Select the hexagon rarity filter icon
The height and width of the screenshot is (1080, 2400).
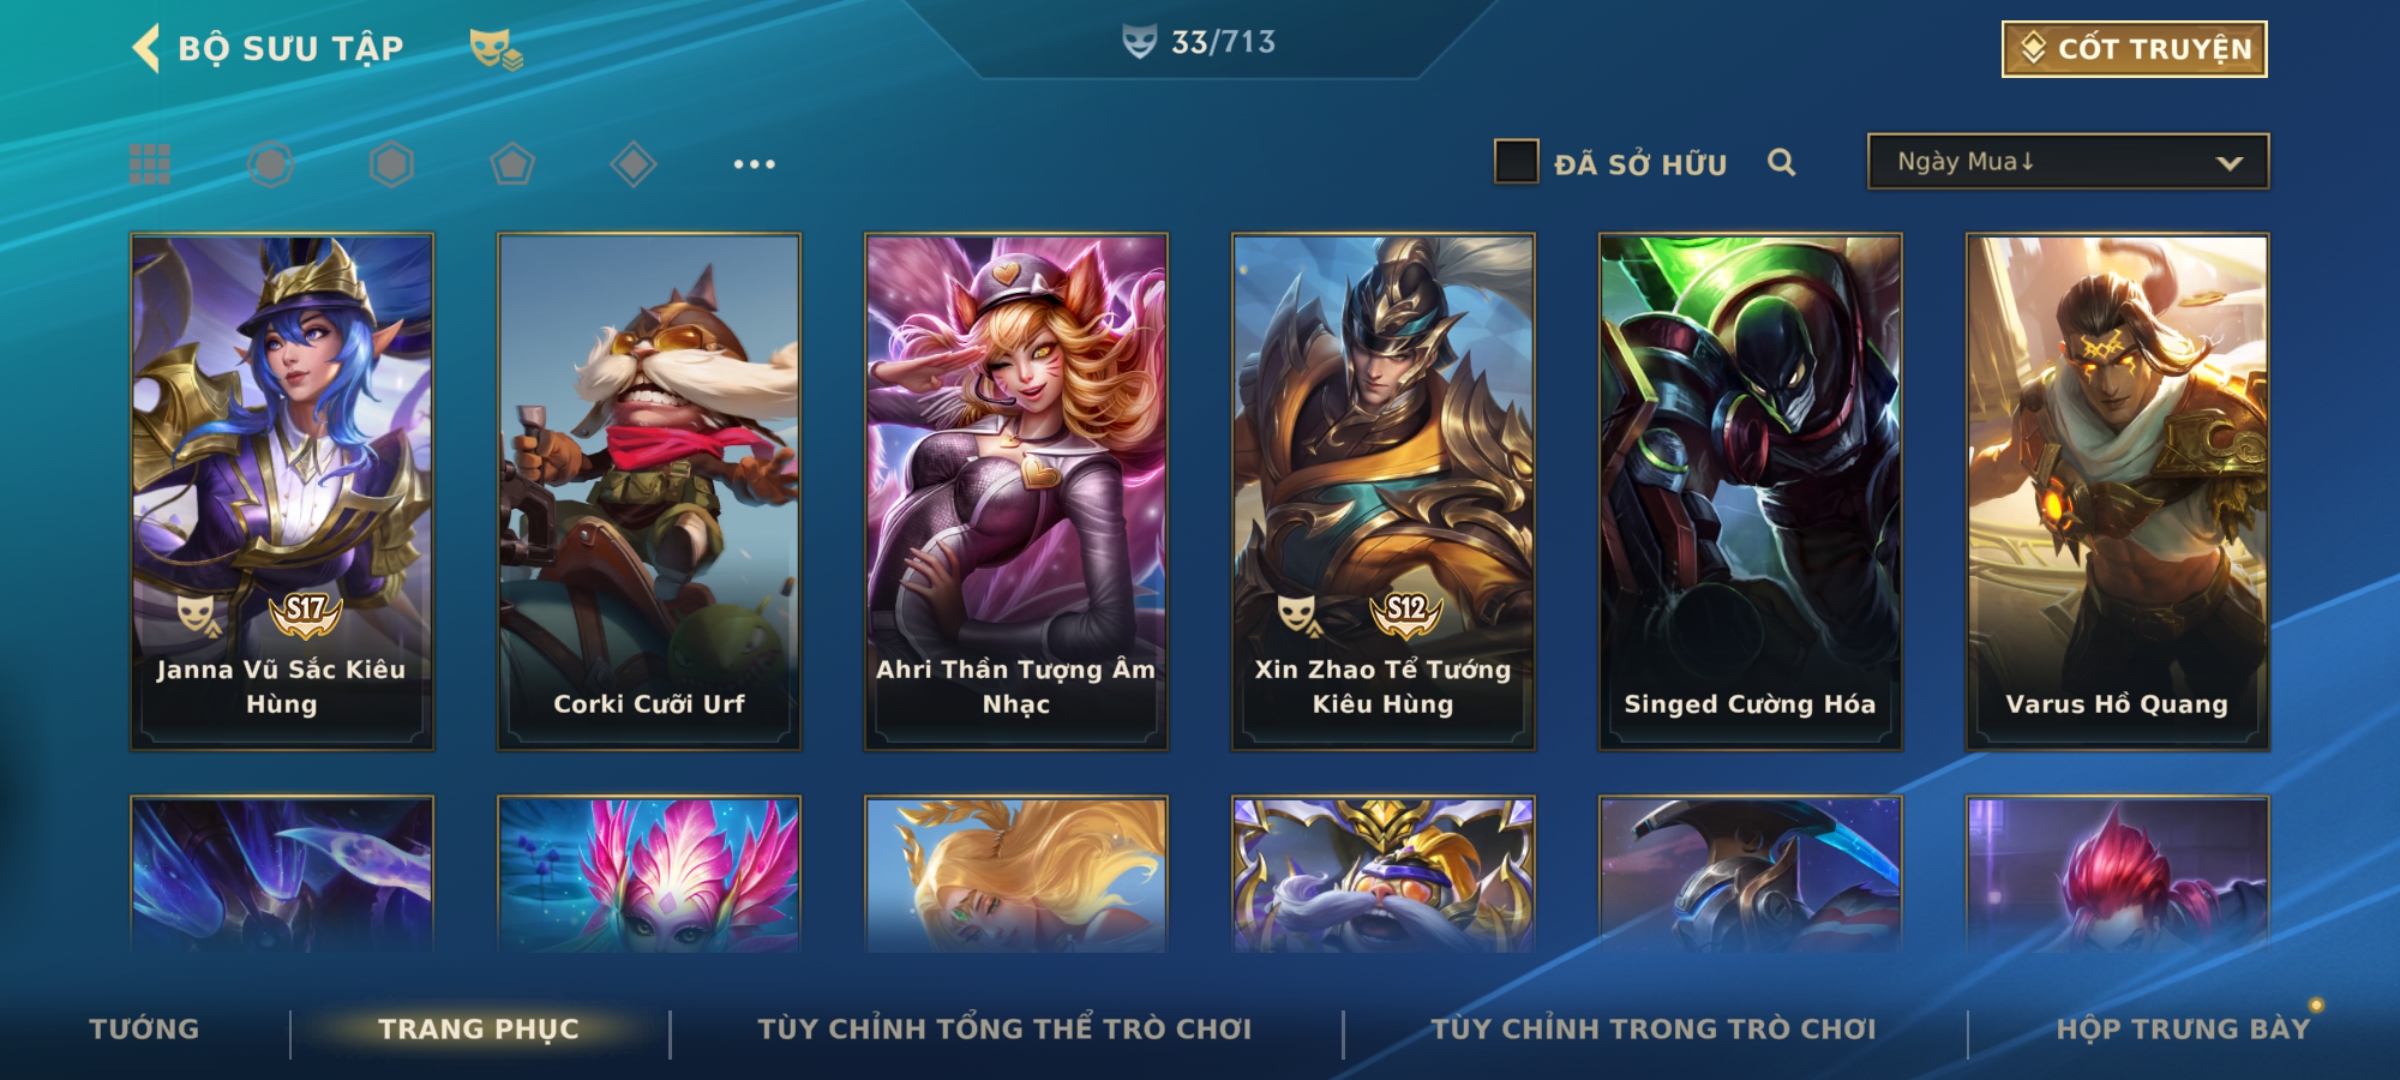[391, 164]
